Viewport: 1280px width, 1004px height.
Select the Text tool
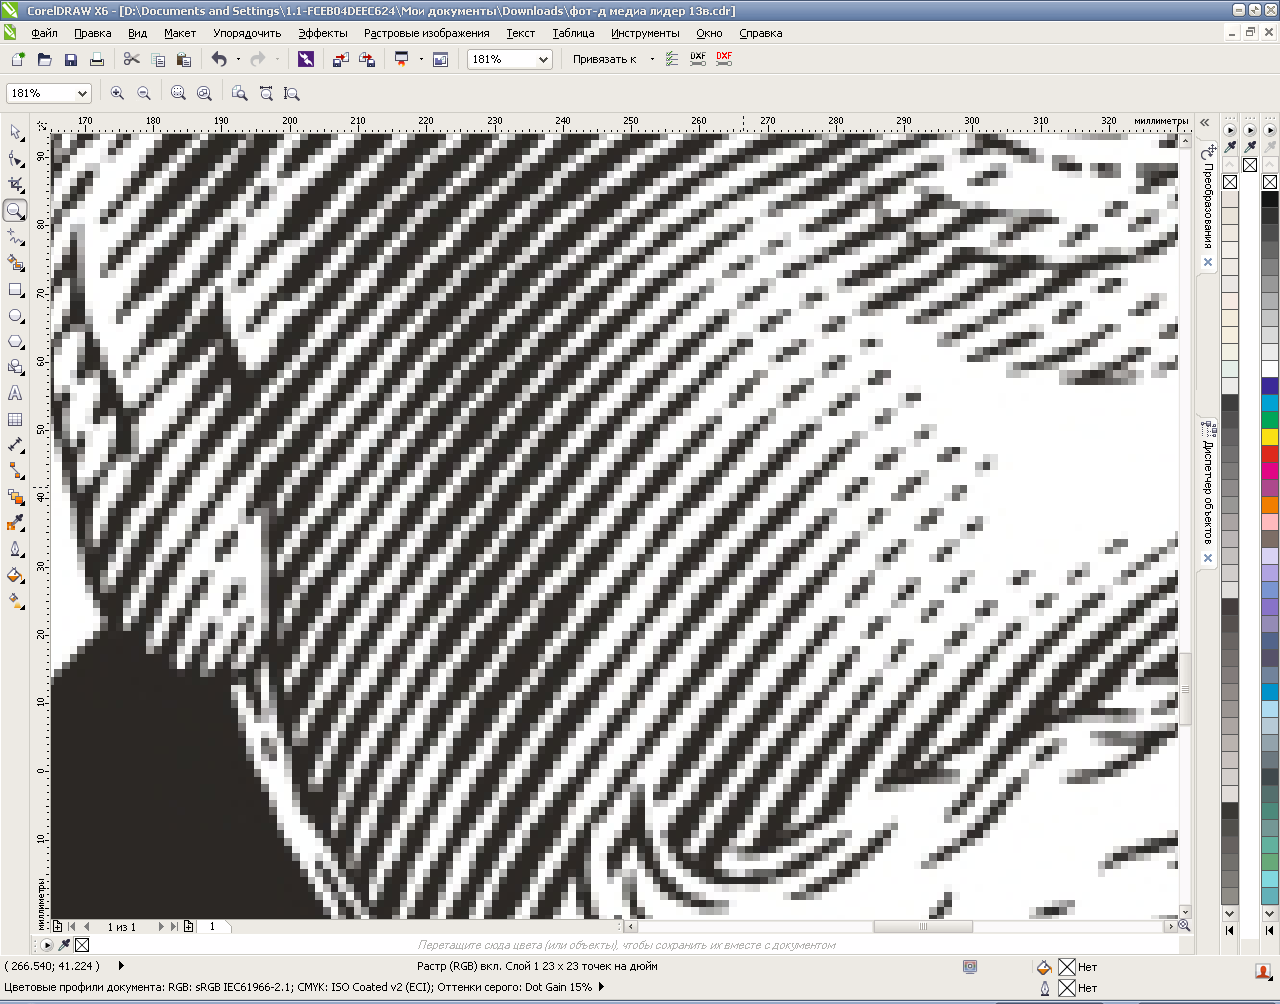point(15,394)
